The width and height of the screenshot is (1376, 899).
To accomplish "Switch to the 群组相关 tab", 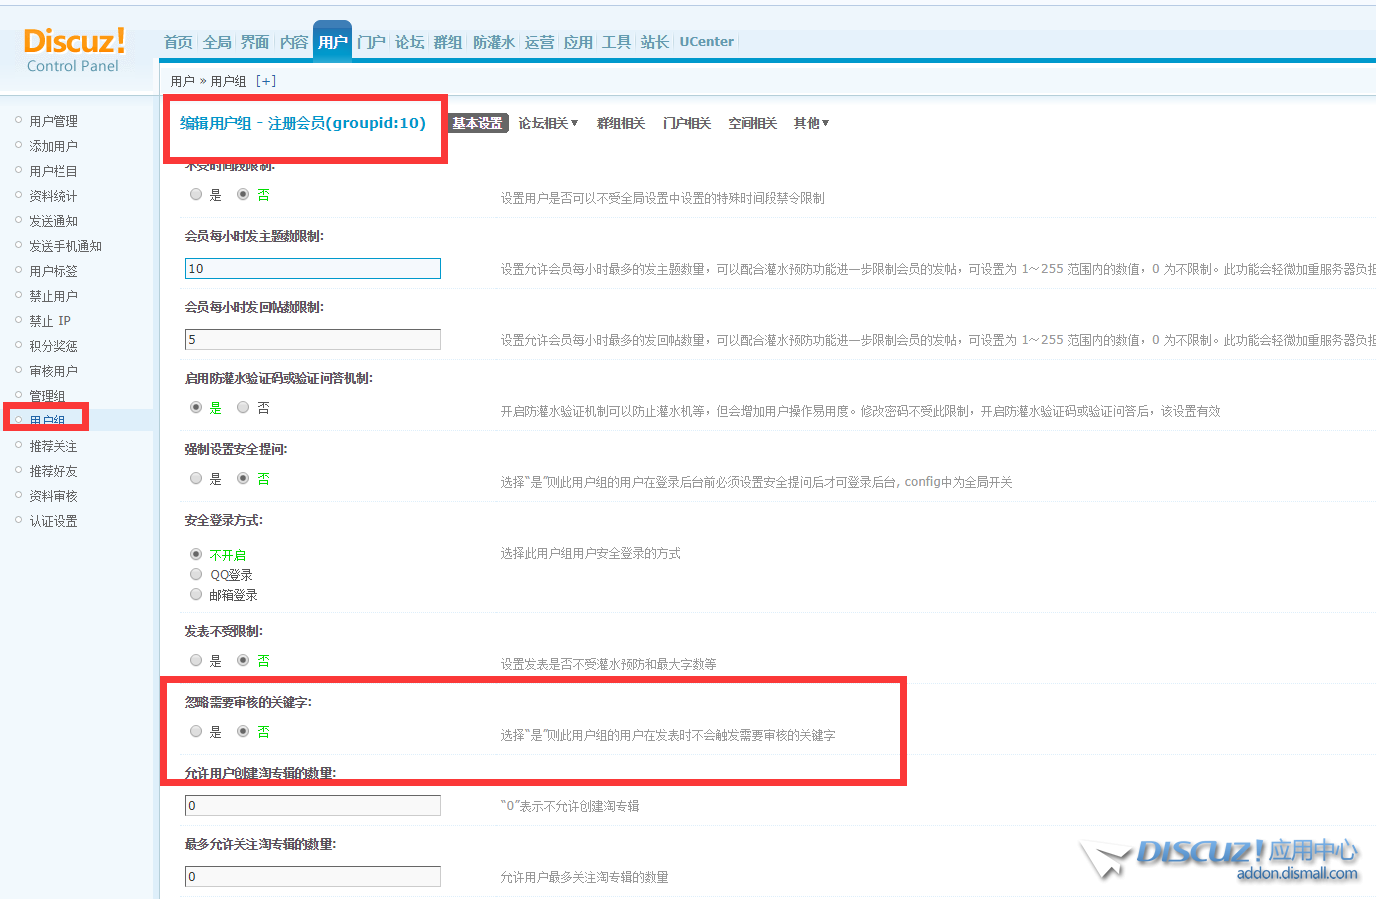I will coord(620,123).
